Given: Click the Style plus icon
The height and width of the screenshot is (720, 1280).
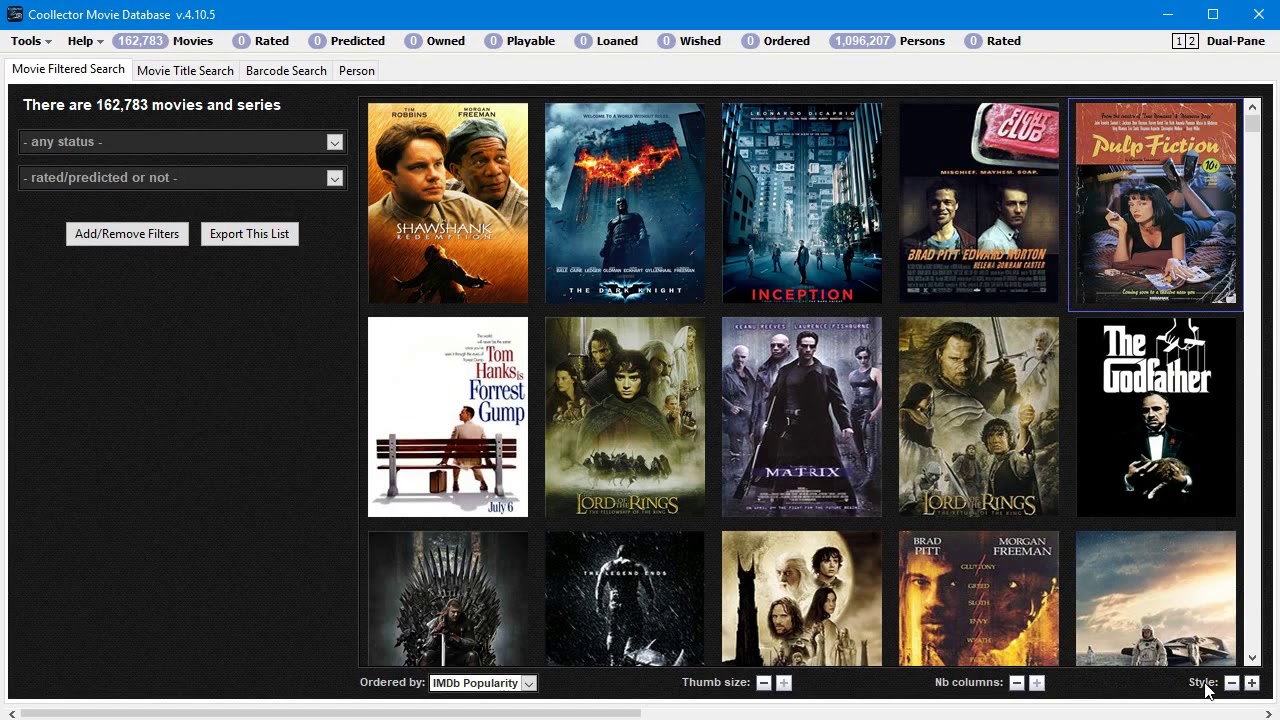Looking at the screenshot, I should 1252,683.
